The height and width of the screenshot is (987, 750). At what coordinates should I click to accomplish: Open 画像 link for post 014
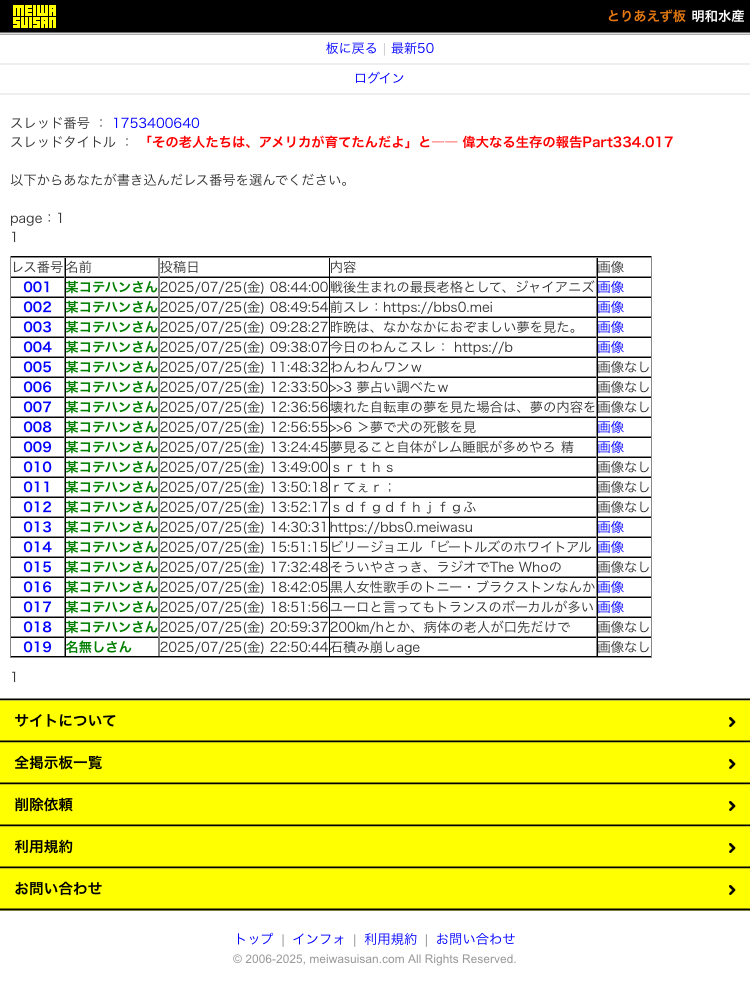click(x=611, y=547)
